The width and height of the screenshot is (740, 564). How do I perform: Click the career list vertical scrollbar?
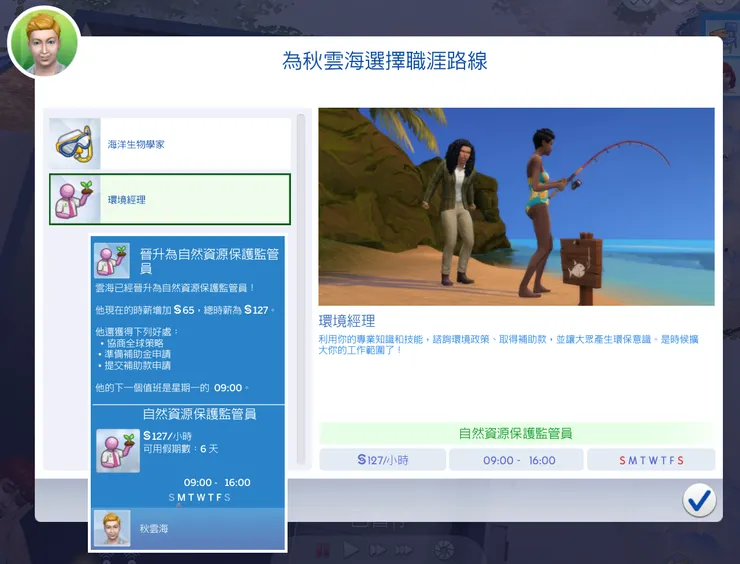click(301, 289)
